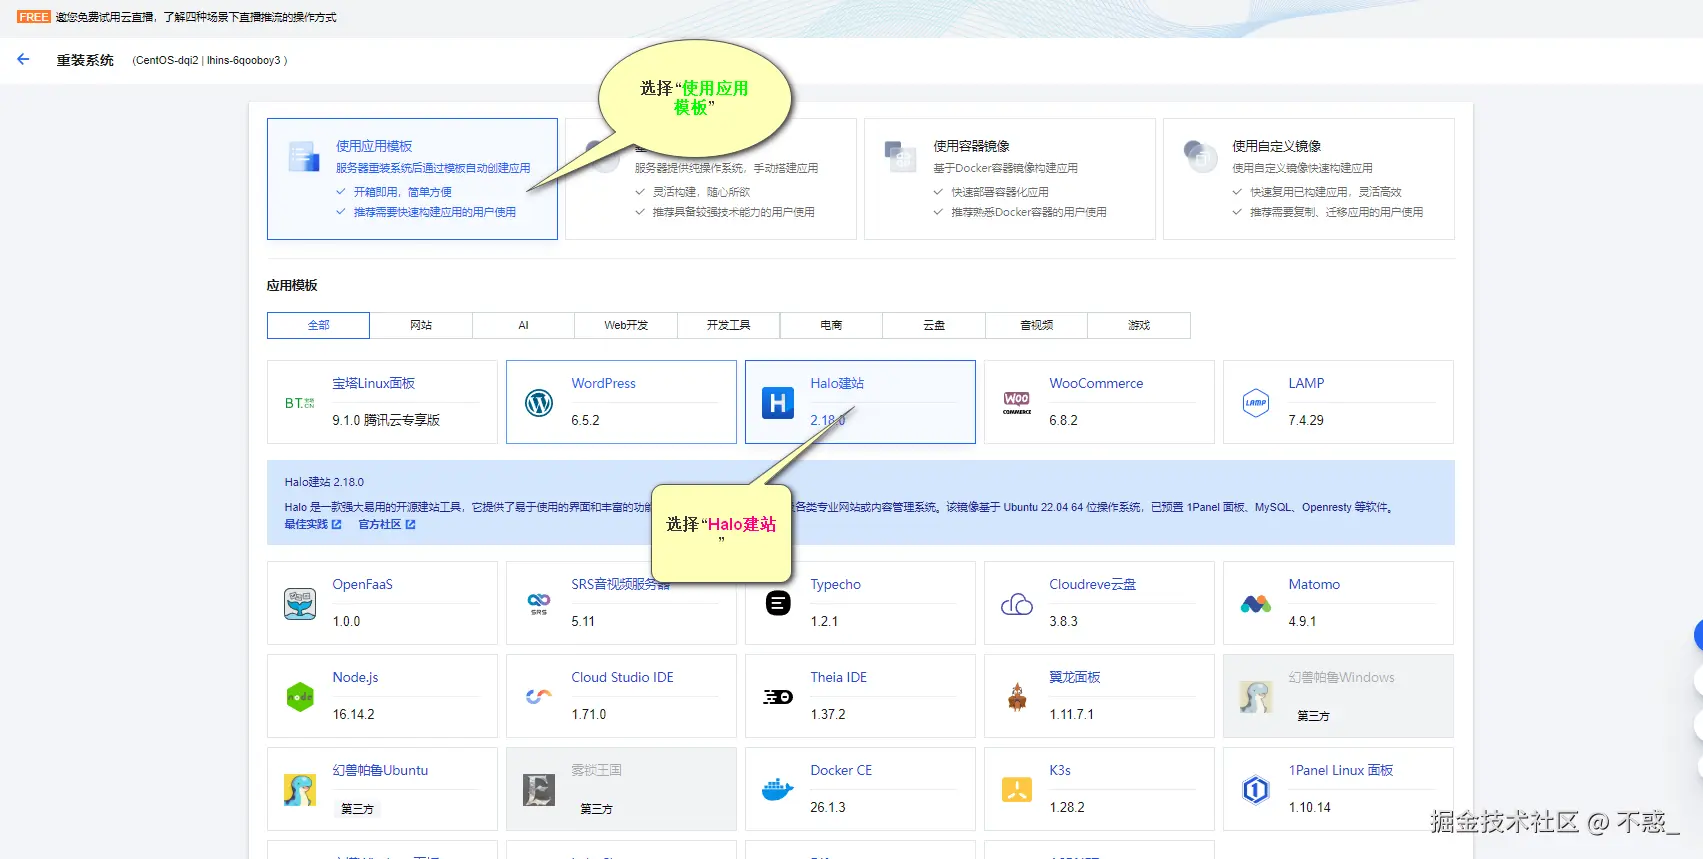Click the OpenFaaS whale icon
1703x859 pixels.
coord(300,604)
